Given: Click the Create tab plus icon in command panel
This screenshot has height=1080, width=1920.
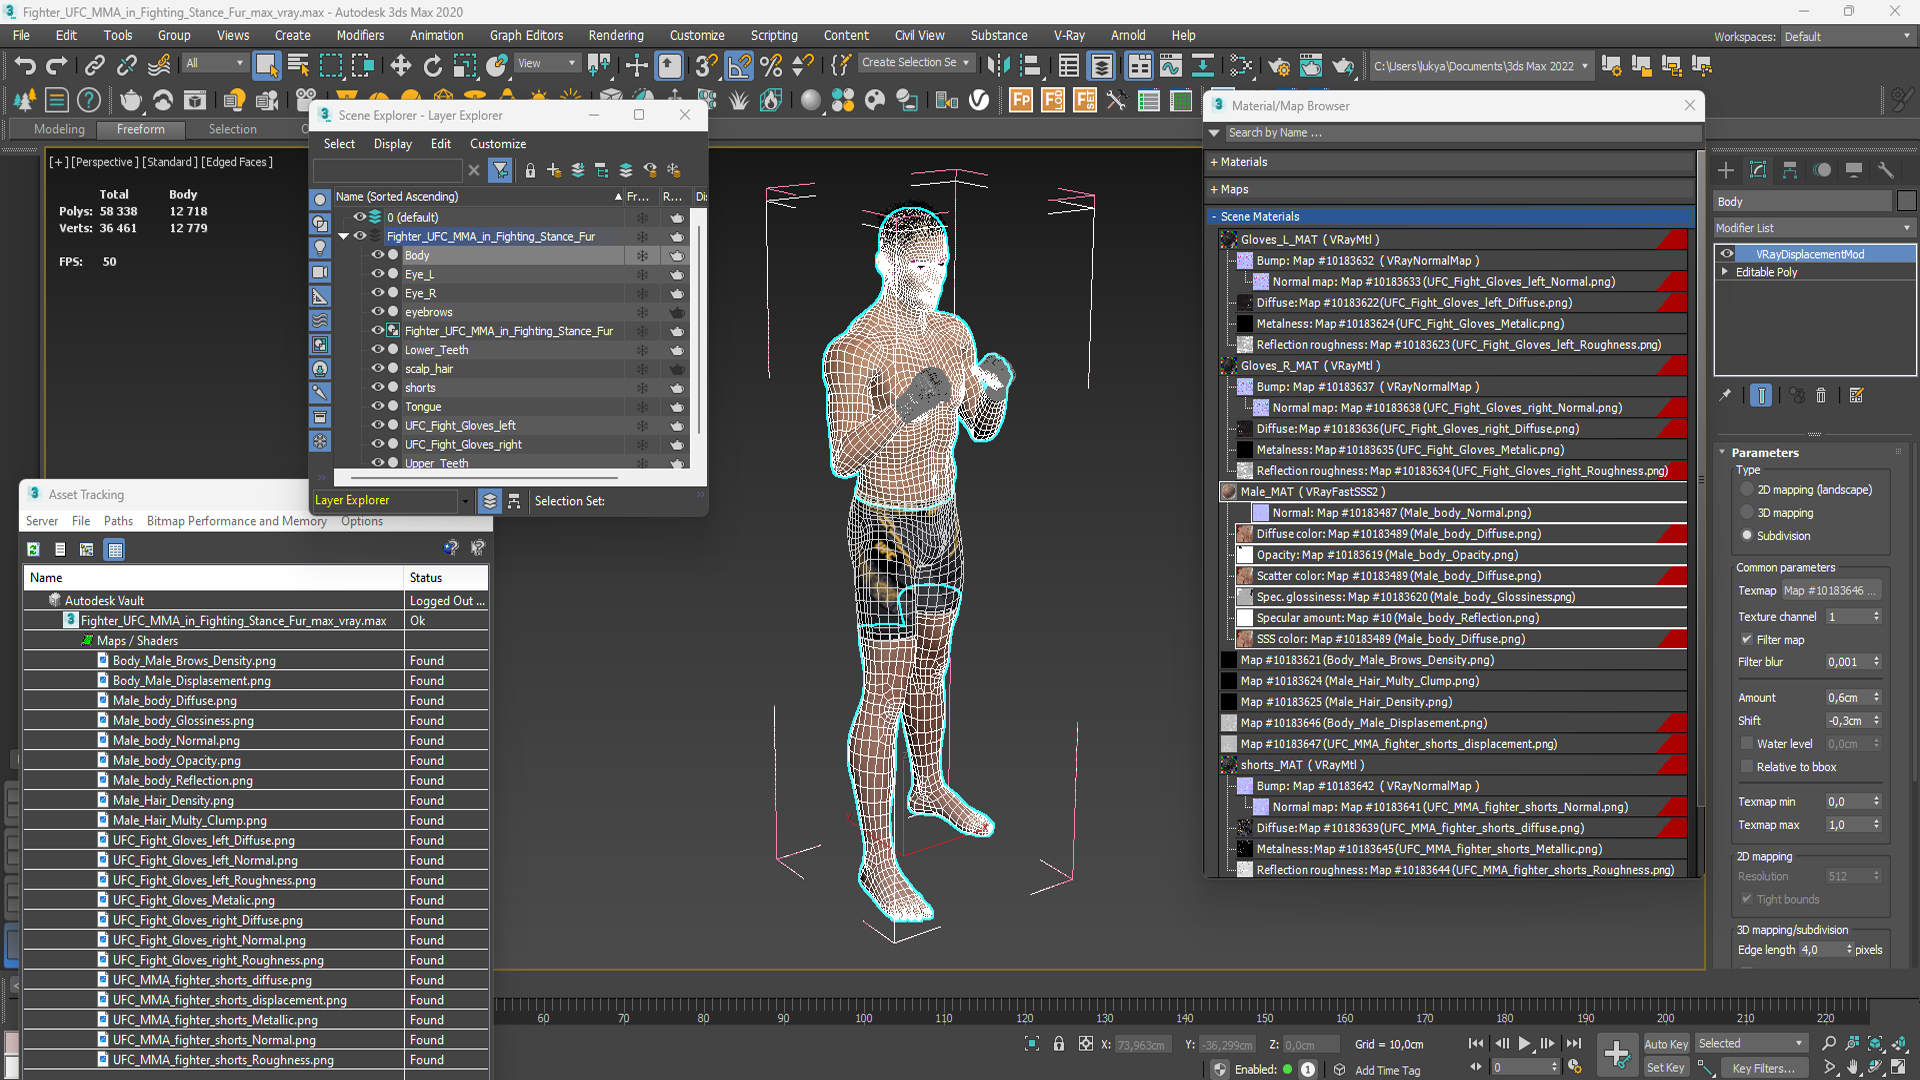Looking at the screenshot, I should [x=1726, y=170].
